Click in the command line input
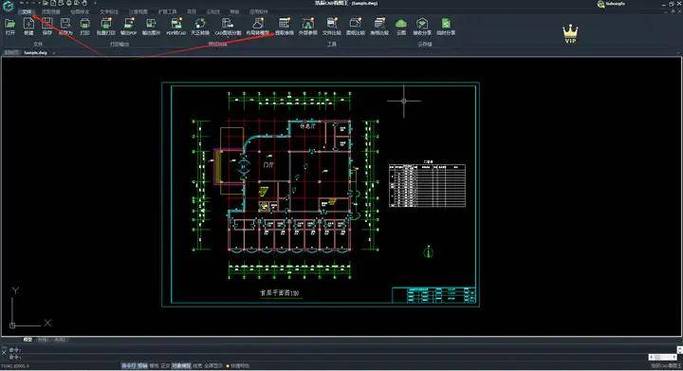The height and width of the screenshot is (371, 683). [340, 357]
